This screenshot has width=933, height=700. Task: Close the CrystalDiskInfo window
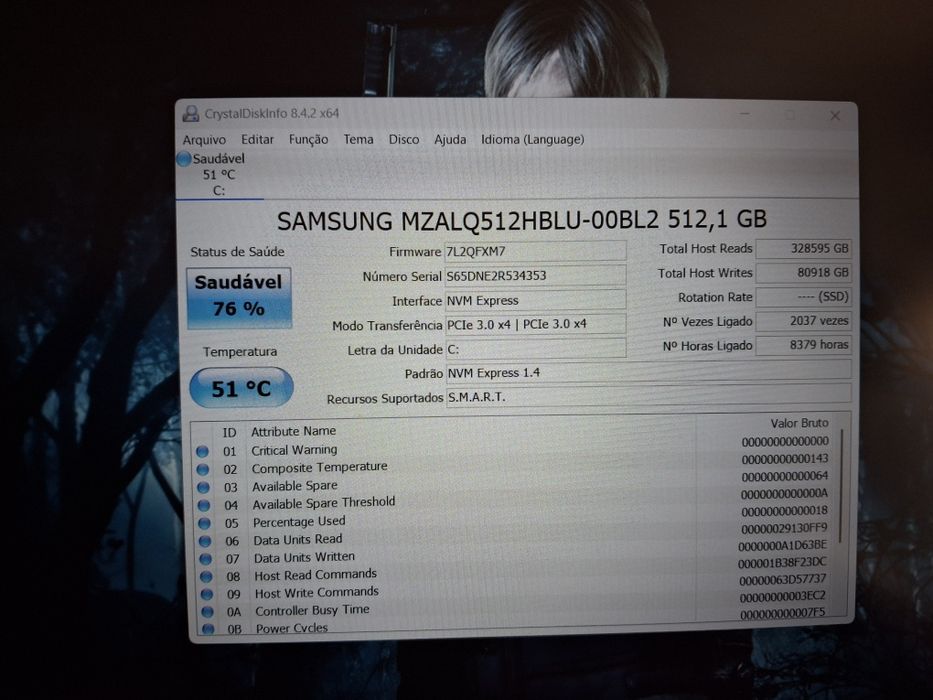click(x=835, y=115)
